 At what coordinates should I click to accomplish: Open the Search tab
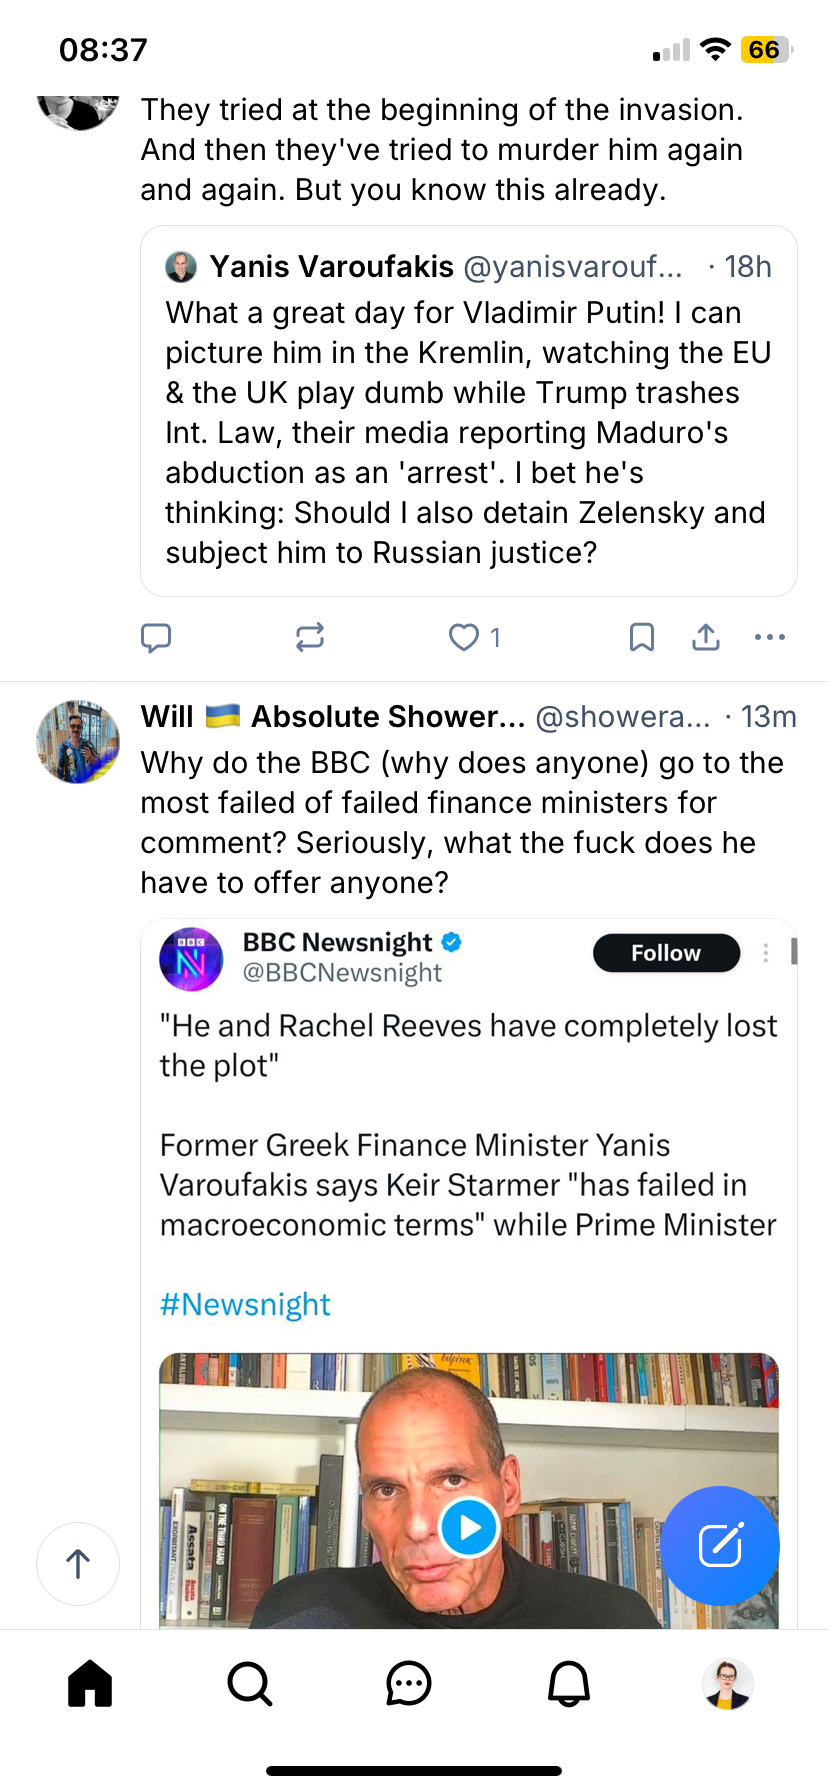(x=249, y=1683)
